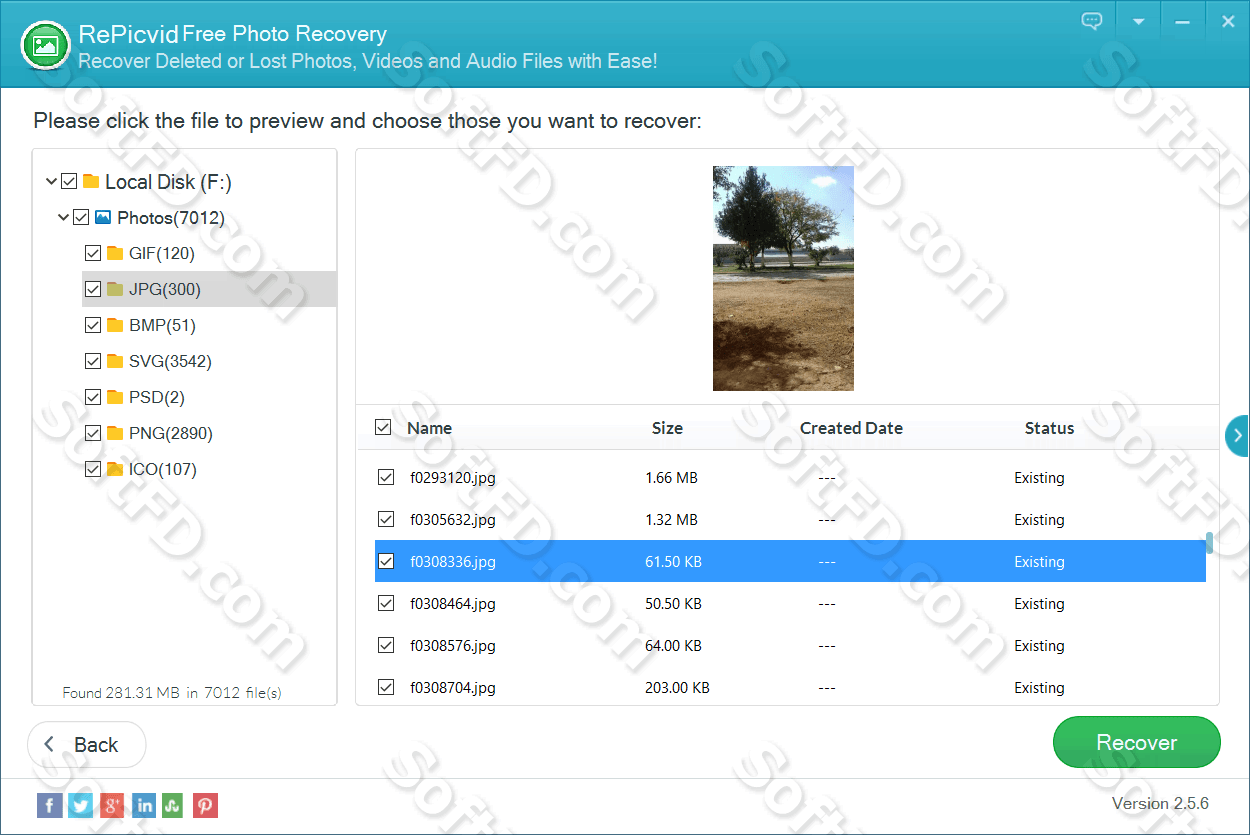Expand the side panel with blue arrow

(x=1237, y=435)
